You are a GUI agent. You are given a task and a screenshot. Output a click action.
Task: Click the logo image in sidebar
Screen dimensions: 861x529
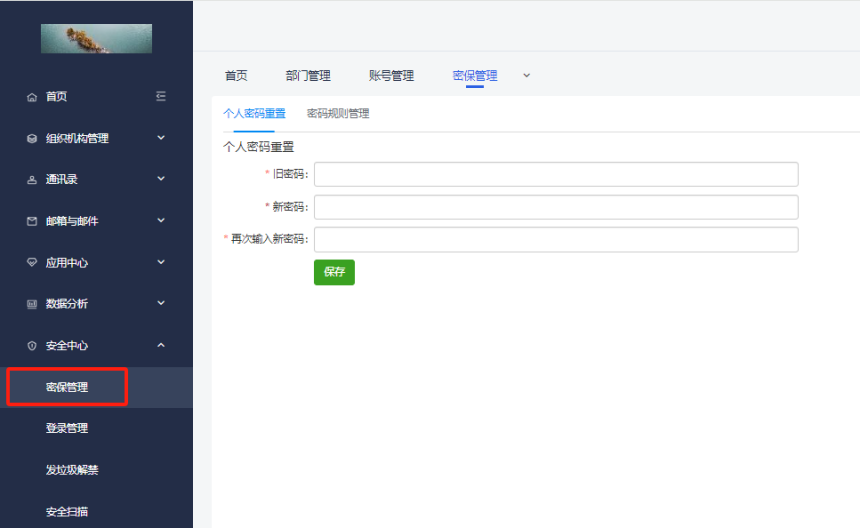tap(97, 38)
